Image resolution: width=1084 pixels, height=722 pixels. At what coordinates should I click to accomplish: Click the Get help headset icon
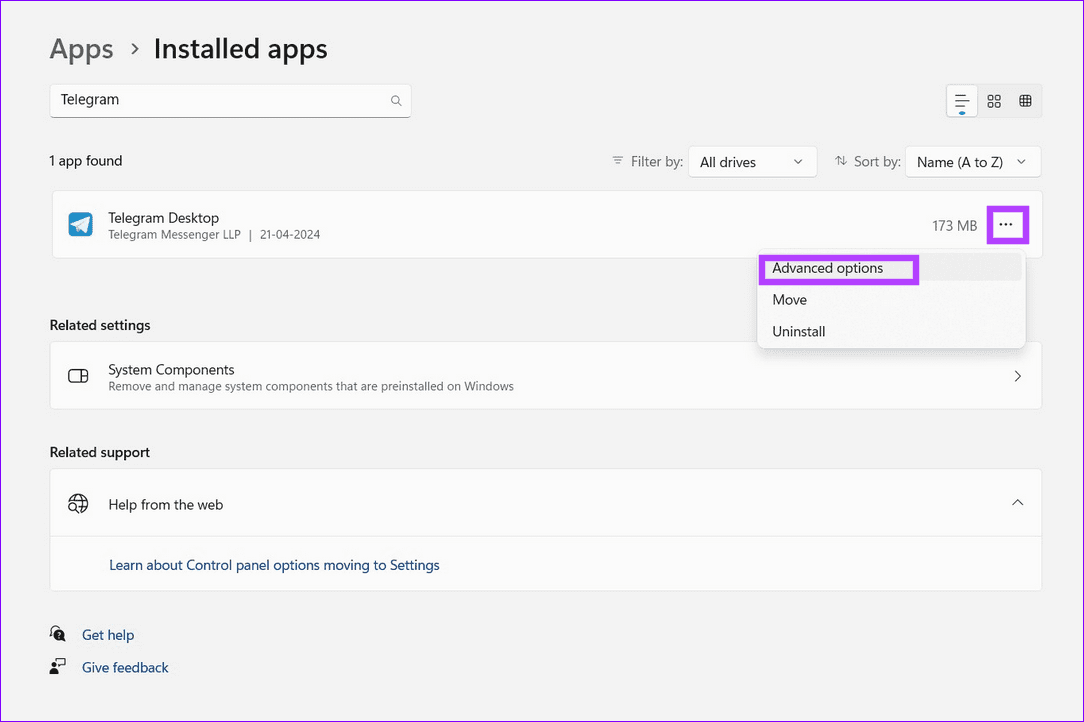(57, 634)
